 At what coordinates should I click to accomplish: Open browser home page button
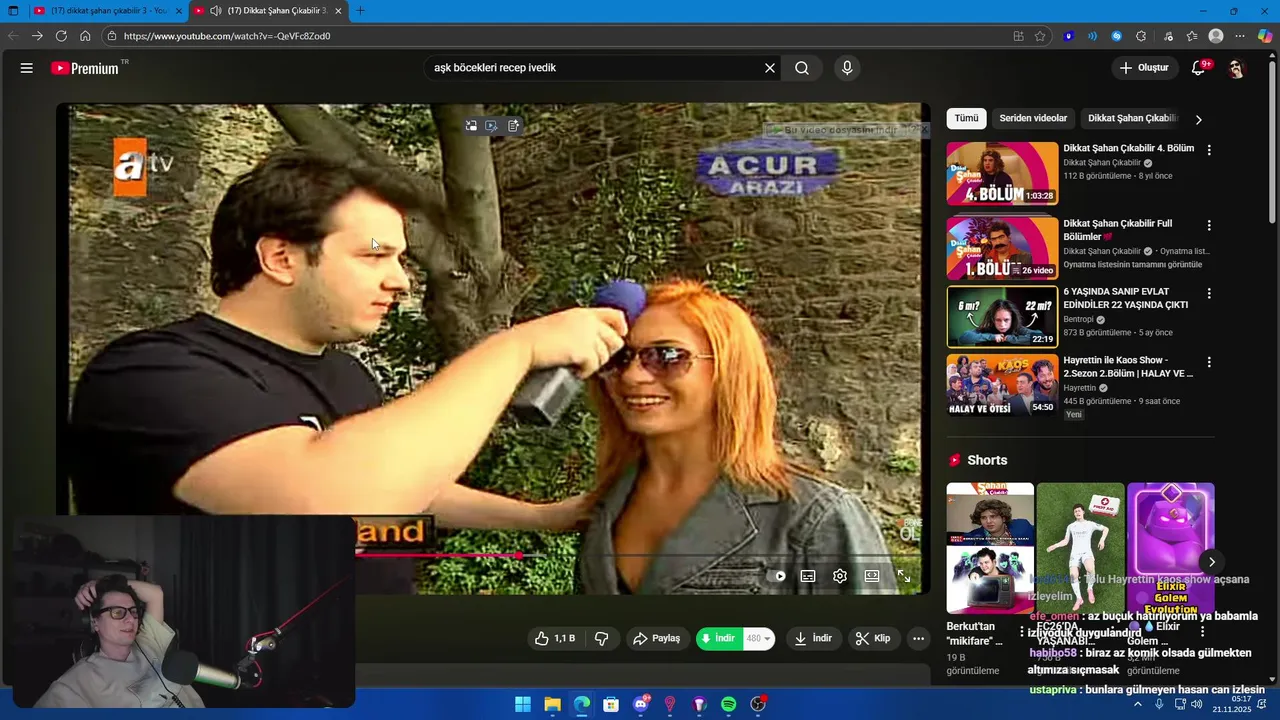click(x=85, y=36)
